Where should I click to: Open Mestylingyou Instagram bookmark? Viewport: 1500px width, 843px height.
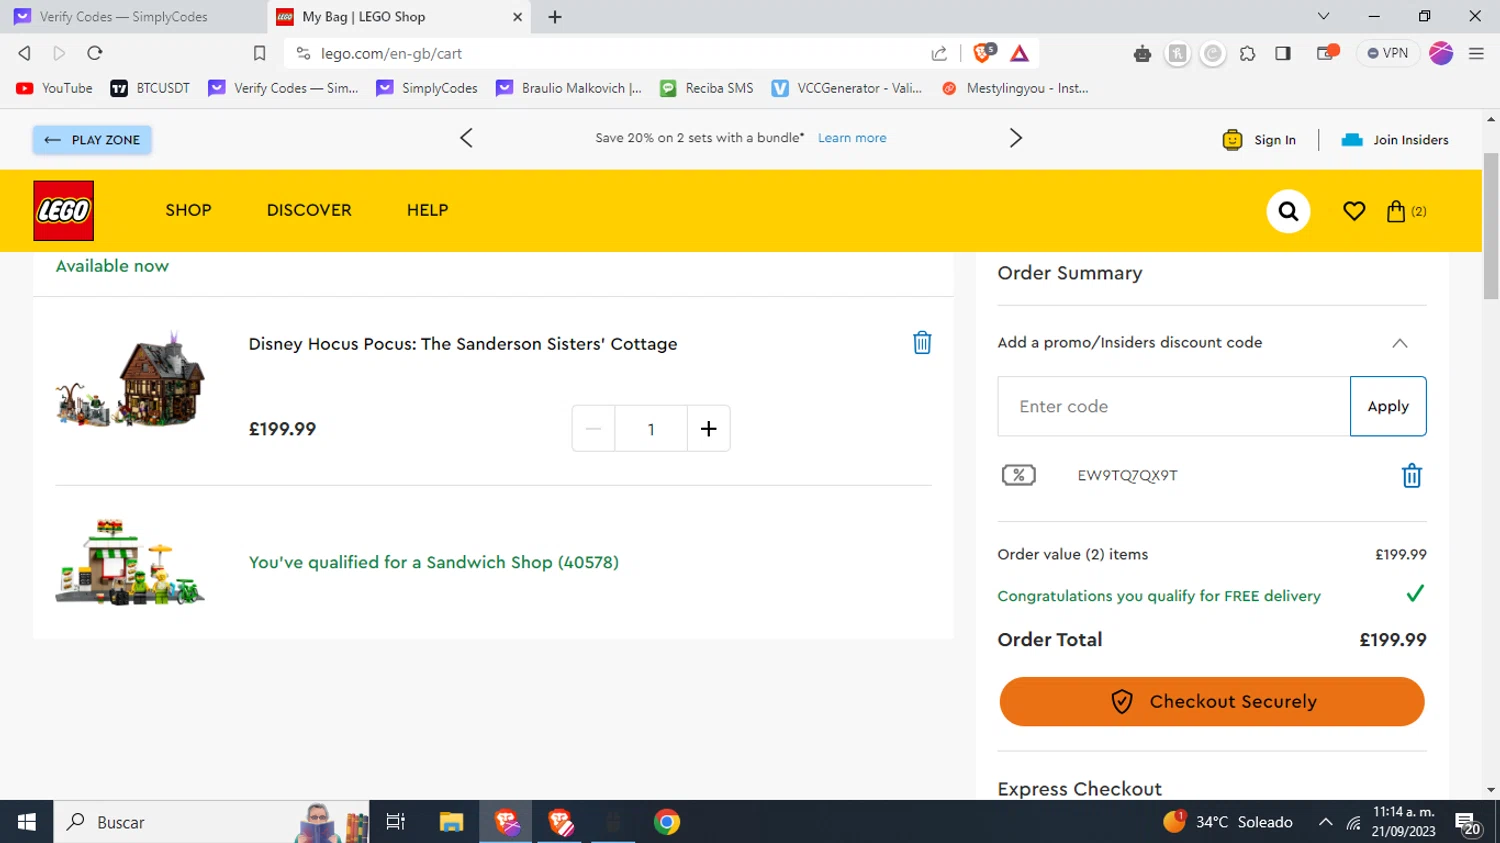[1015, 88]
